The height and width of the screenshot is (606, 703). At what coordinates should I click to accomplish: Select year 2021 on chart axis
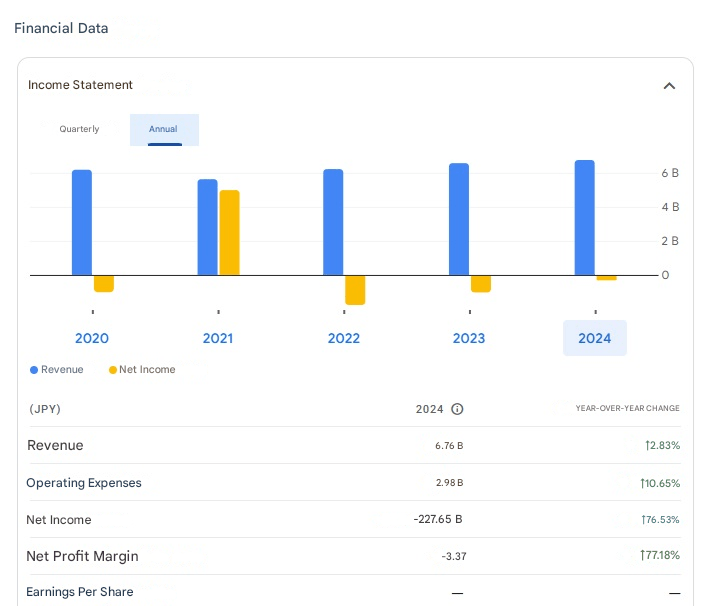tap(217, 338)
